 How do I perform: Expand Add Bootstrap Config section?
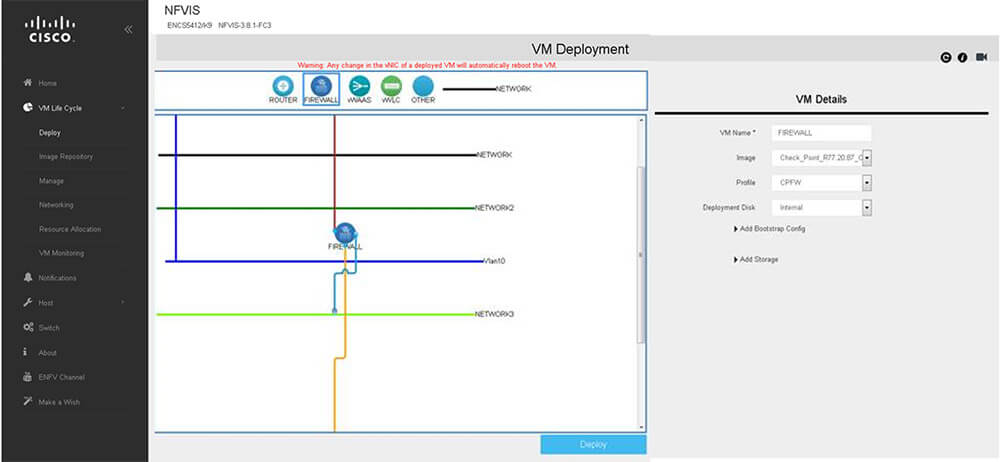(x=770, y=228)
